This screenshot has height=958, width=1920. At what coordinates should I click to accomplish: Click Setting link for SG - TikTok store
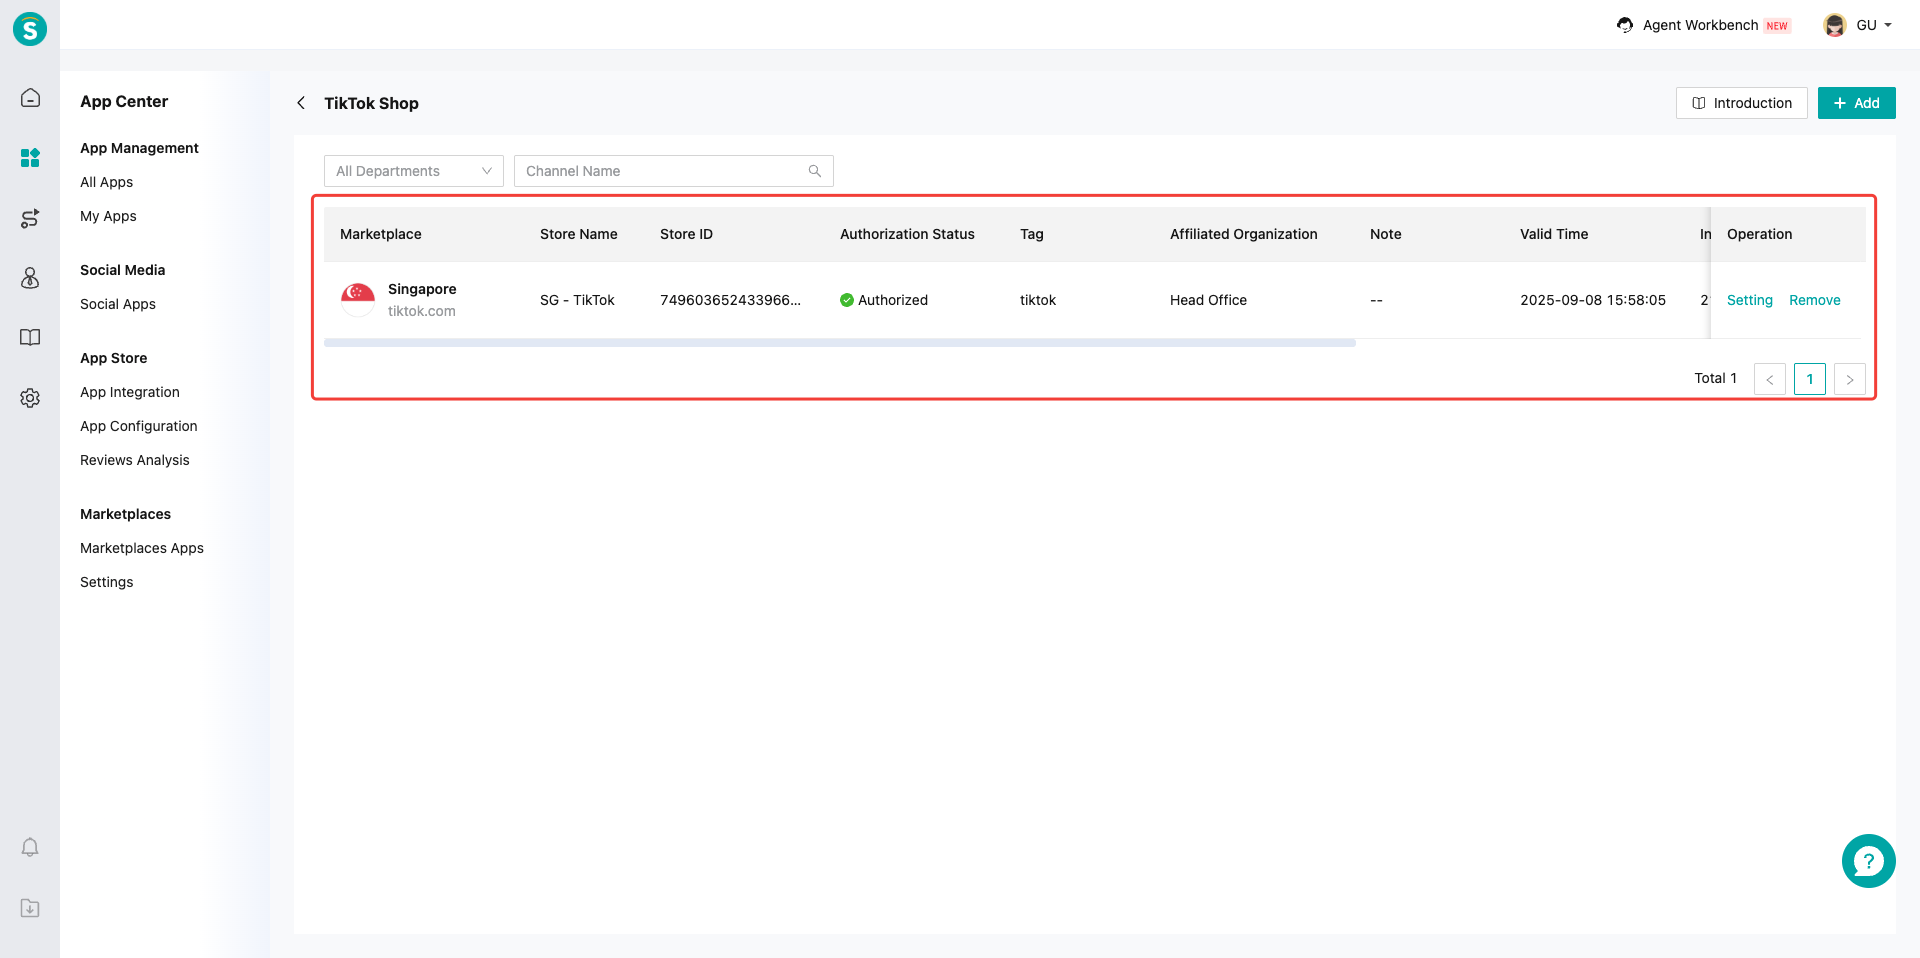(x=1749, y=300)
